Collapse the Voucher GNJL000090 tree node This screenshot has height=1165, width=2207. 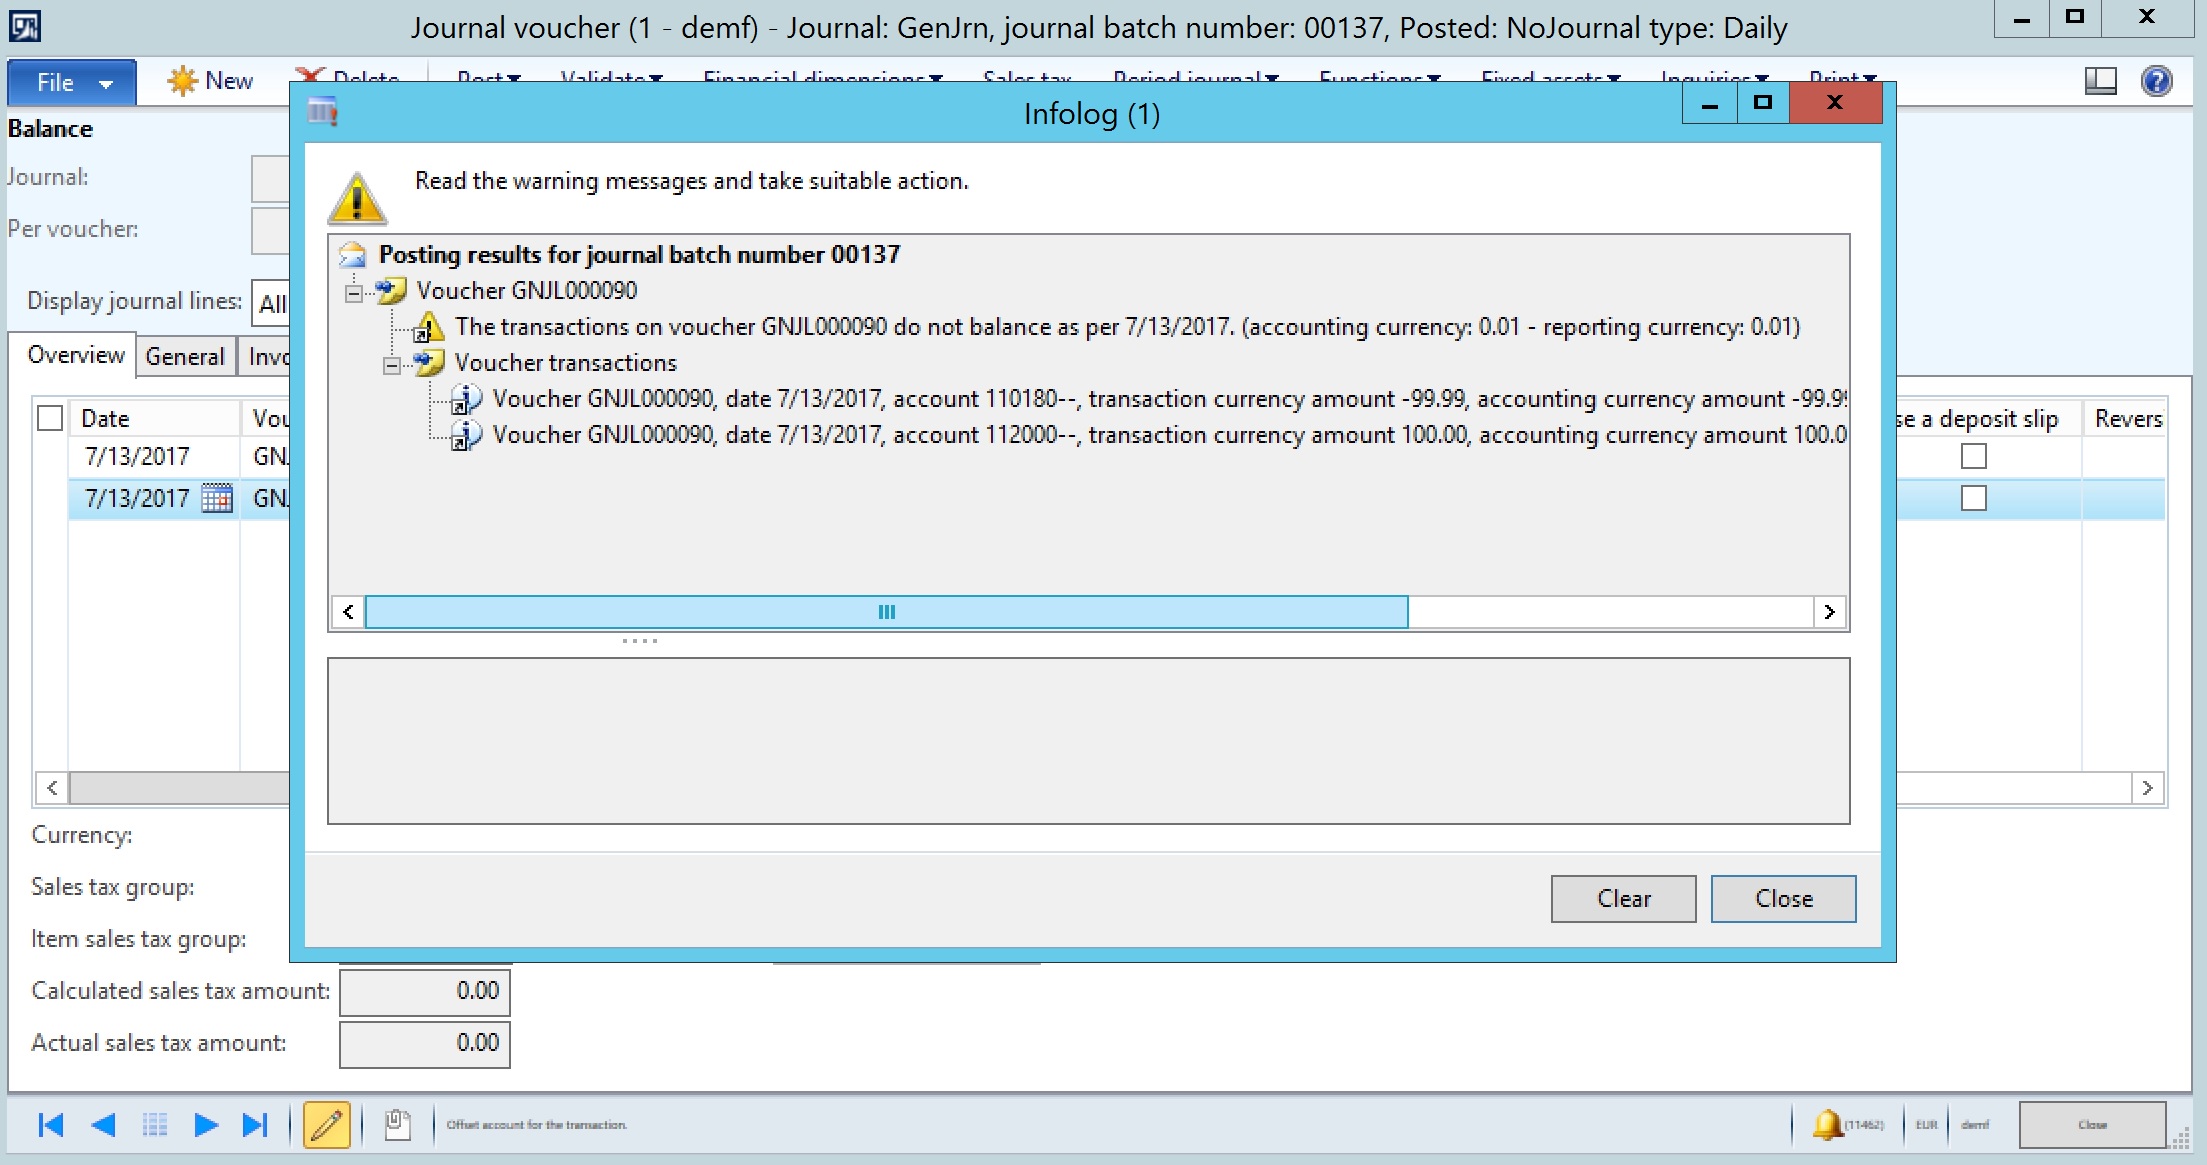tap(353, 292)
